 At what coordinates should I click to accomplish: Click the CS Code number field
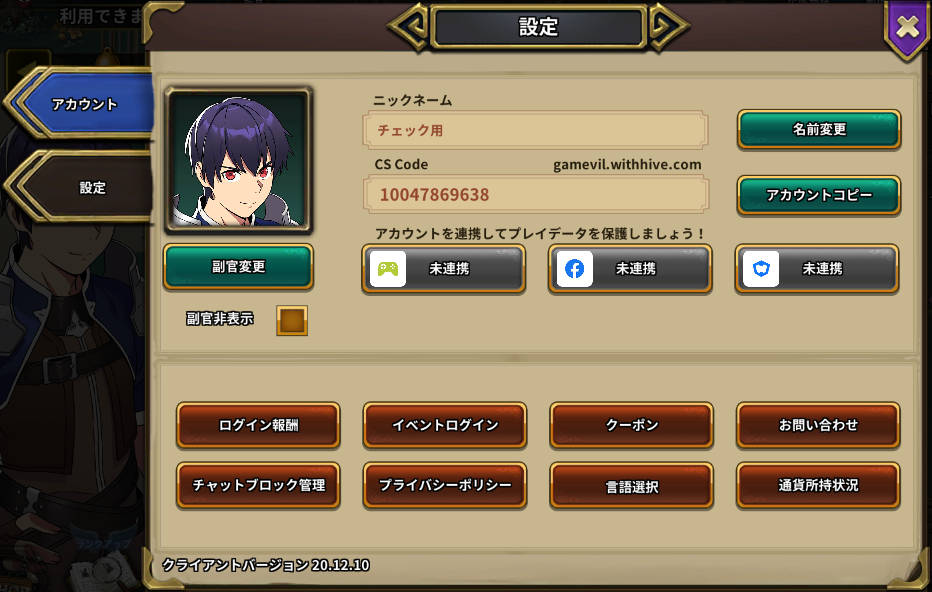coord(536,194)
